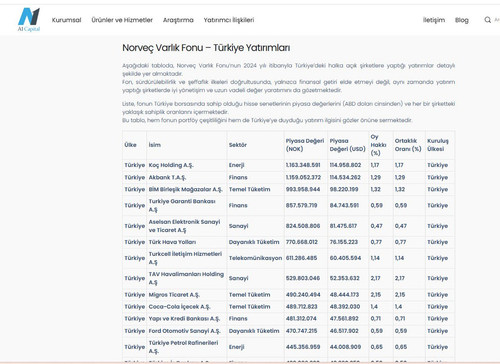Go to the İletişim page

(434, 20)
